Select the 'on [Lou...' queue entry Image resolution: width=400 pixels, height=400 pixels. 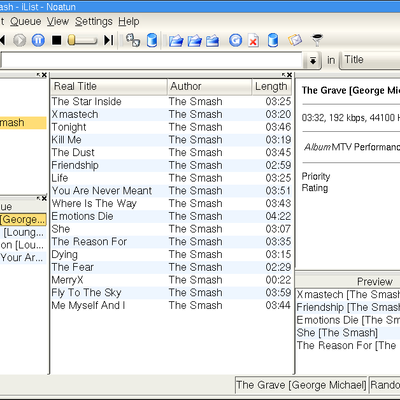tap(23, 245)
